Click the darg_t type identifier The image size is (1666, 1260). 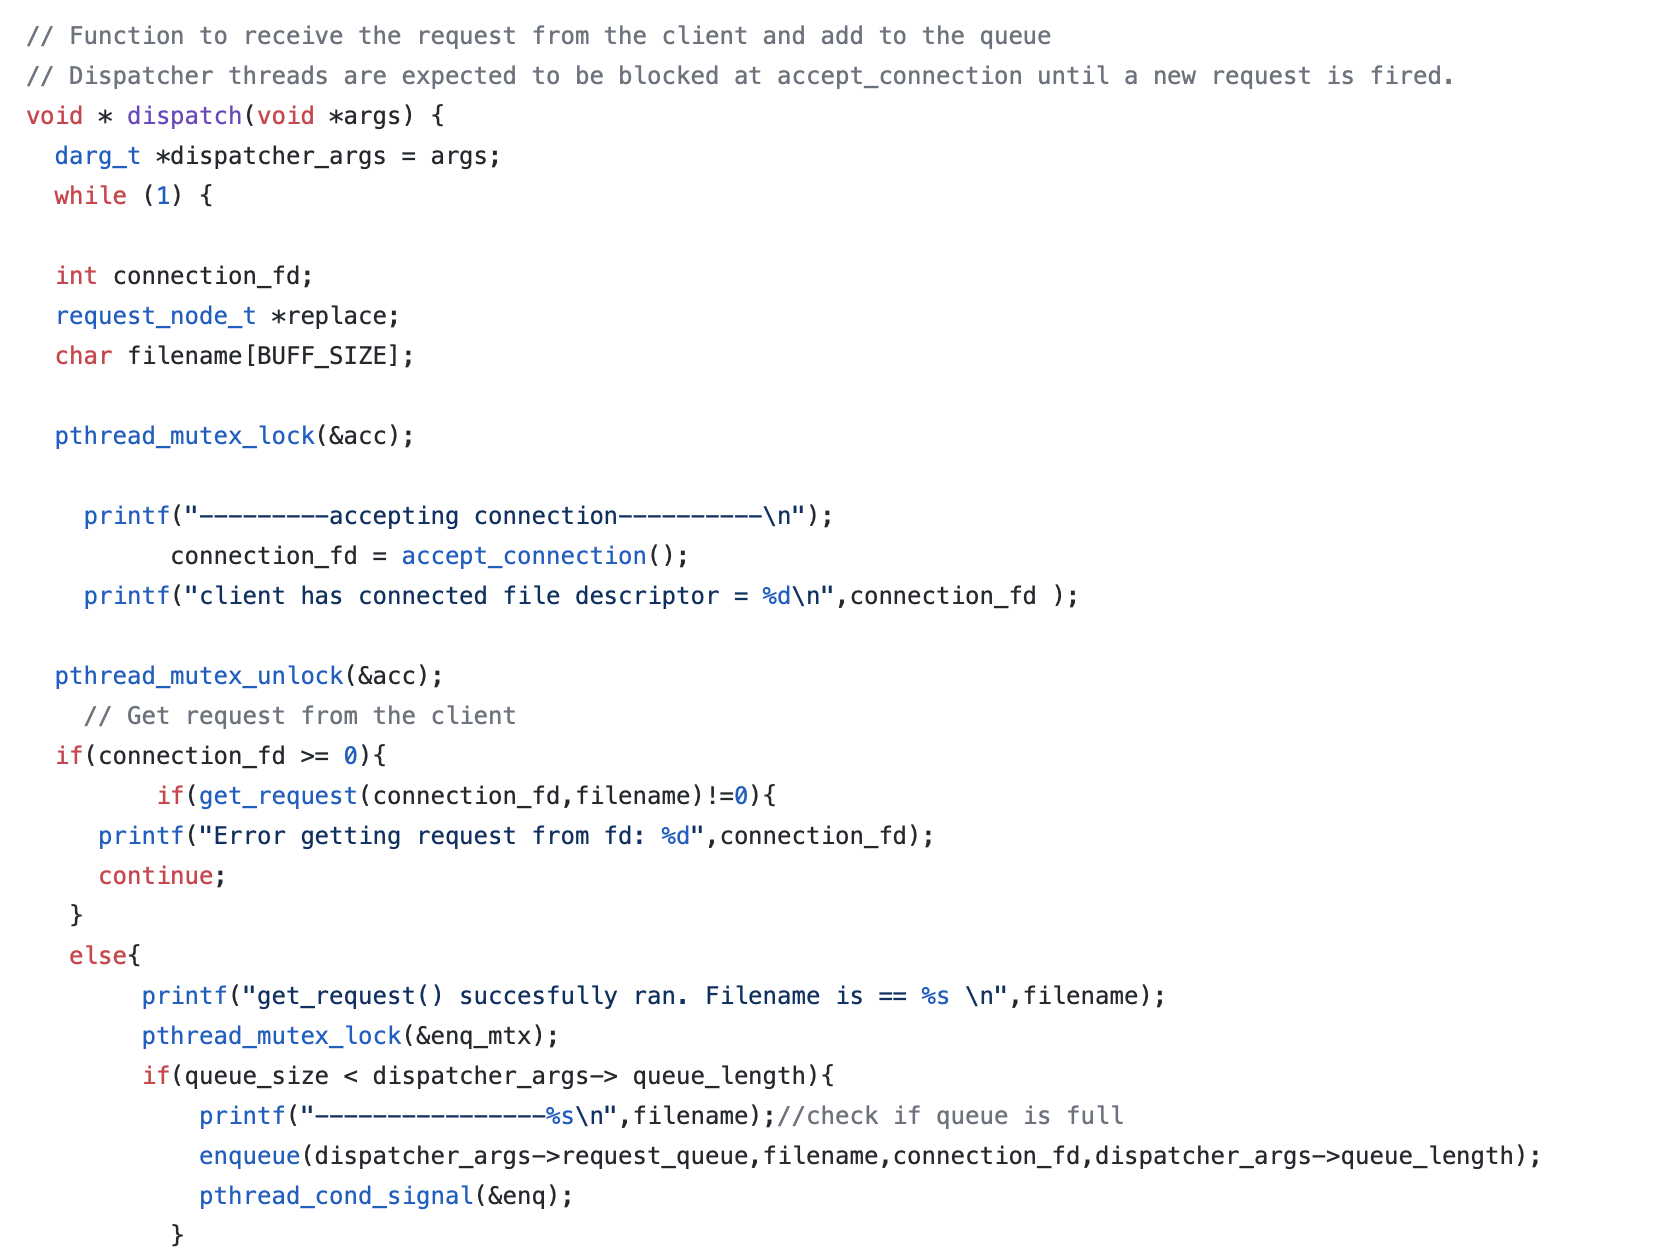click(98, 156)
